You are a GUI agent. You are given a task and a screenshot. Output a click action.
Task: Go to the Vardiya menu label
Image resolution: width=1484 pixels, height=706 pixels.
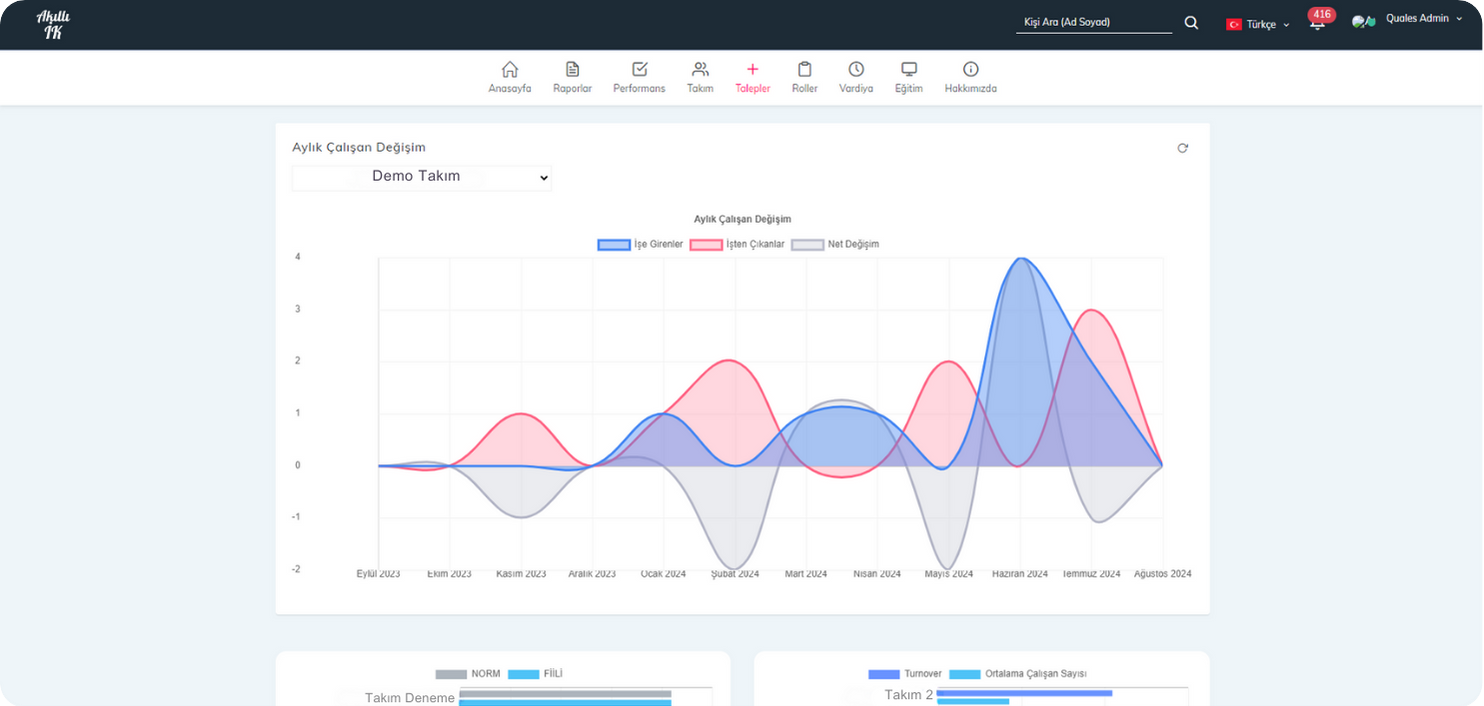coord(856,89)
